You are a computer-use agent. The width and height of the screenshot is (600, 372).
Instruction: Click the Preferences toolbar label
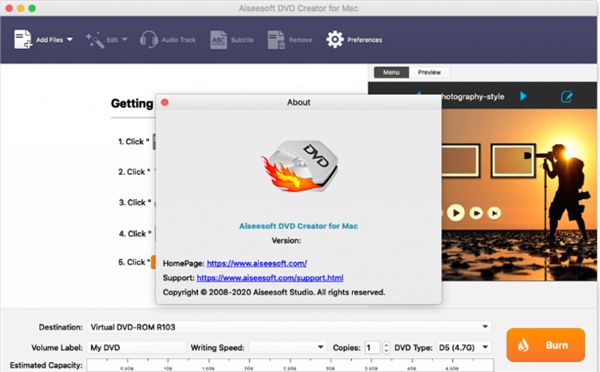click(365, 40)
